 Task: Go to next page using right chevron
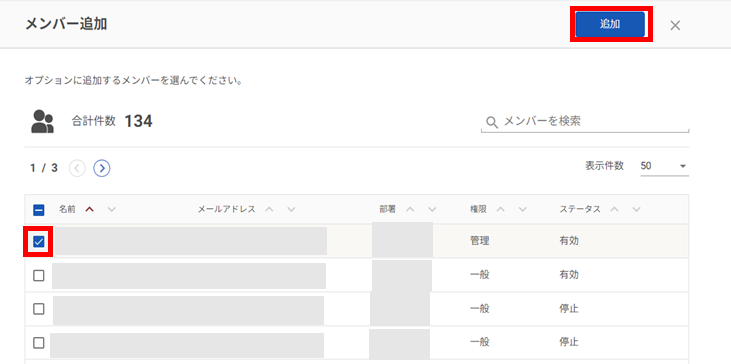pos(102,168)
